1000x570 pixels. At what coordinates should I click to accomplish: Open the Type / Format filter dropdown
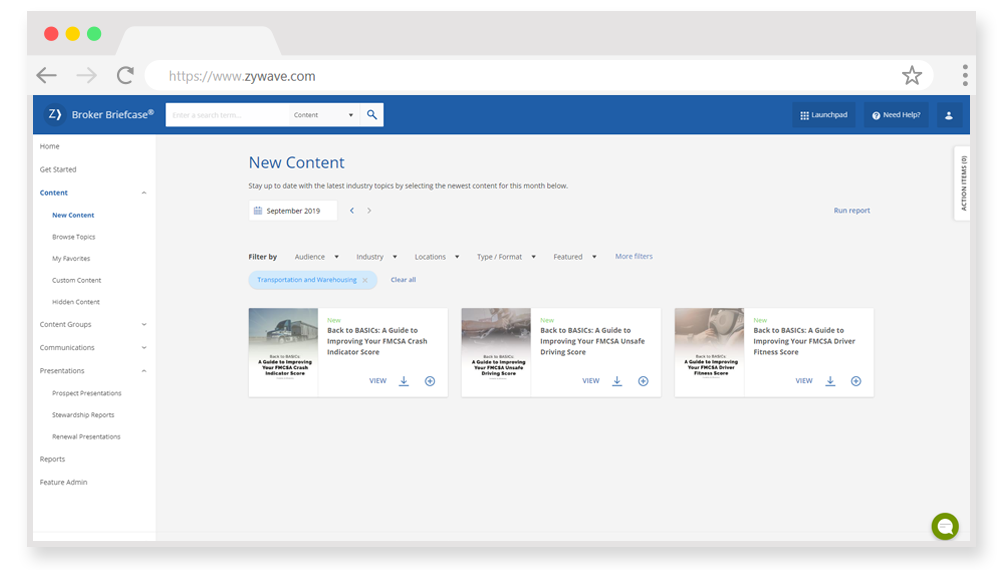pyautogui.click(x=506, y=257)
